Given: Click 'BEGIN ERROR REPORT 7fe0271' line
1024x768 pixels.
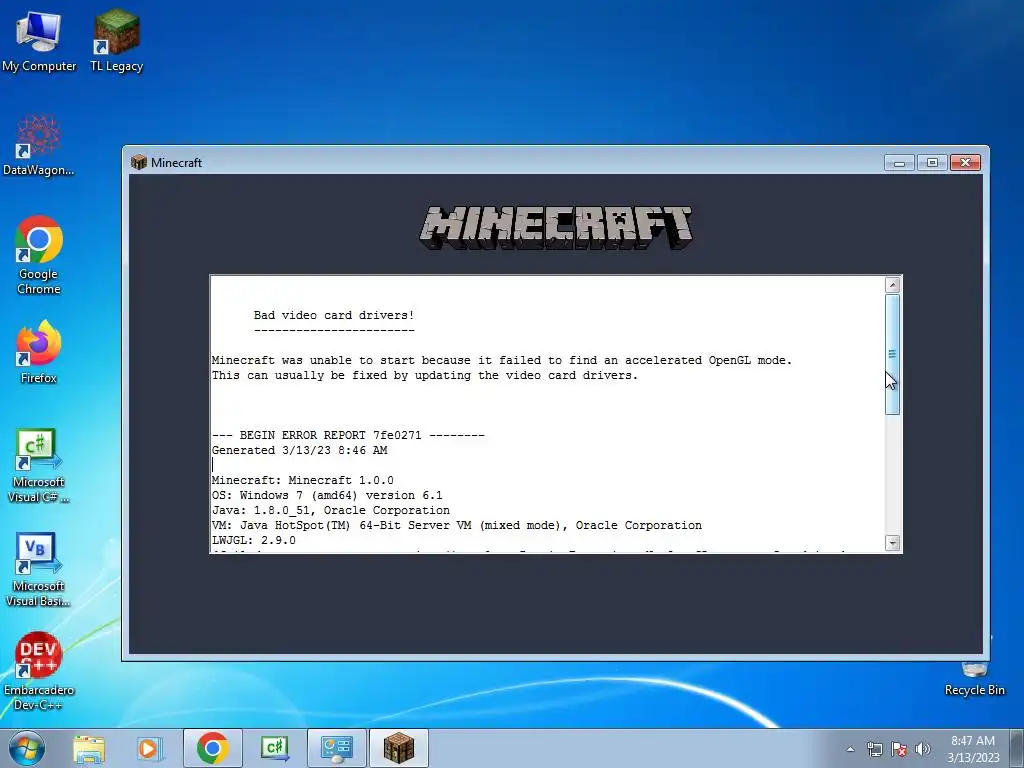Looking at the screenshot, I should [348, 436].
